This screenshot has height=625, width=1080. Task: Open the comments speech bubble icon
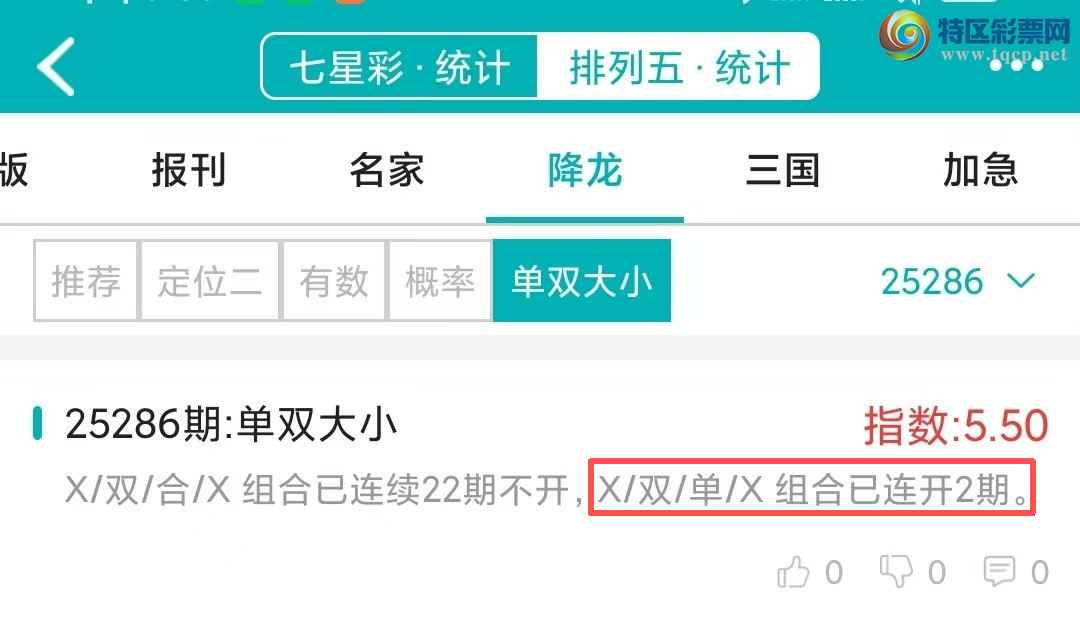999,572
